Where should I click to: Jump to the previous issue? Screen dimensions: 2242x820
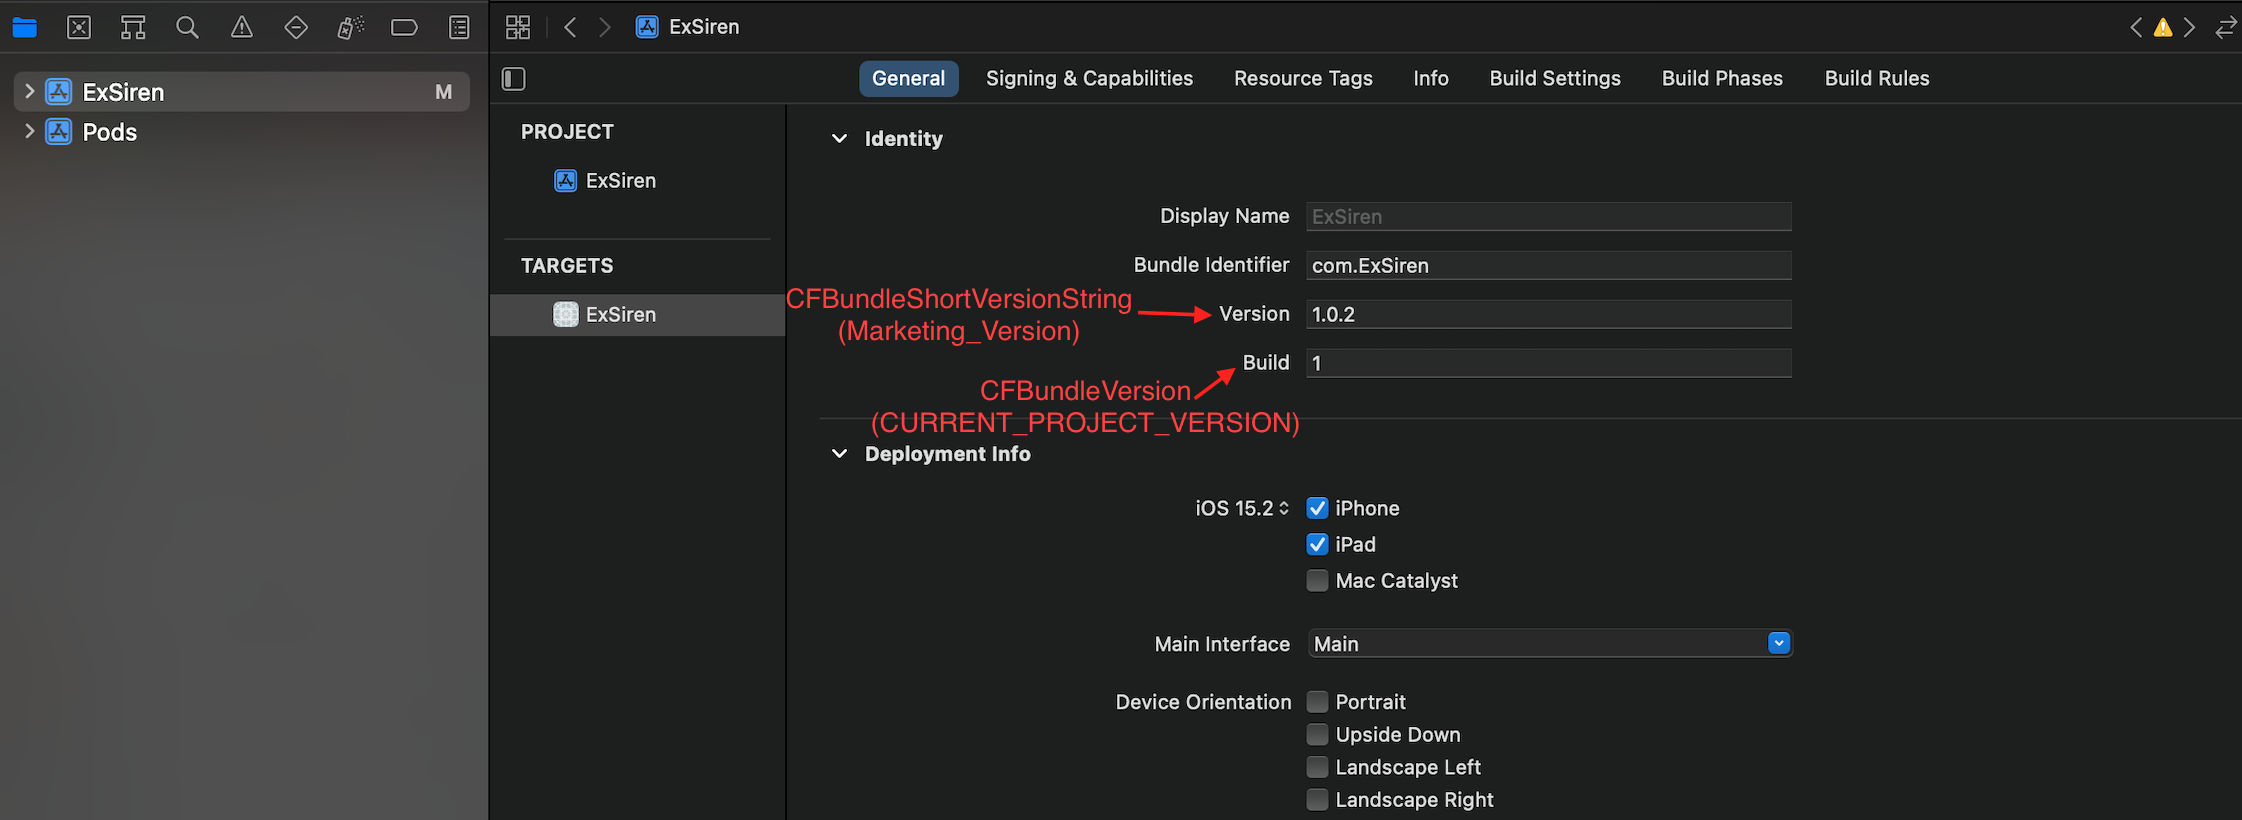pos(2136,27)
